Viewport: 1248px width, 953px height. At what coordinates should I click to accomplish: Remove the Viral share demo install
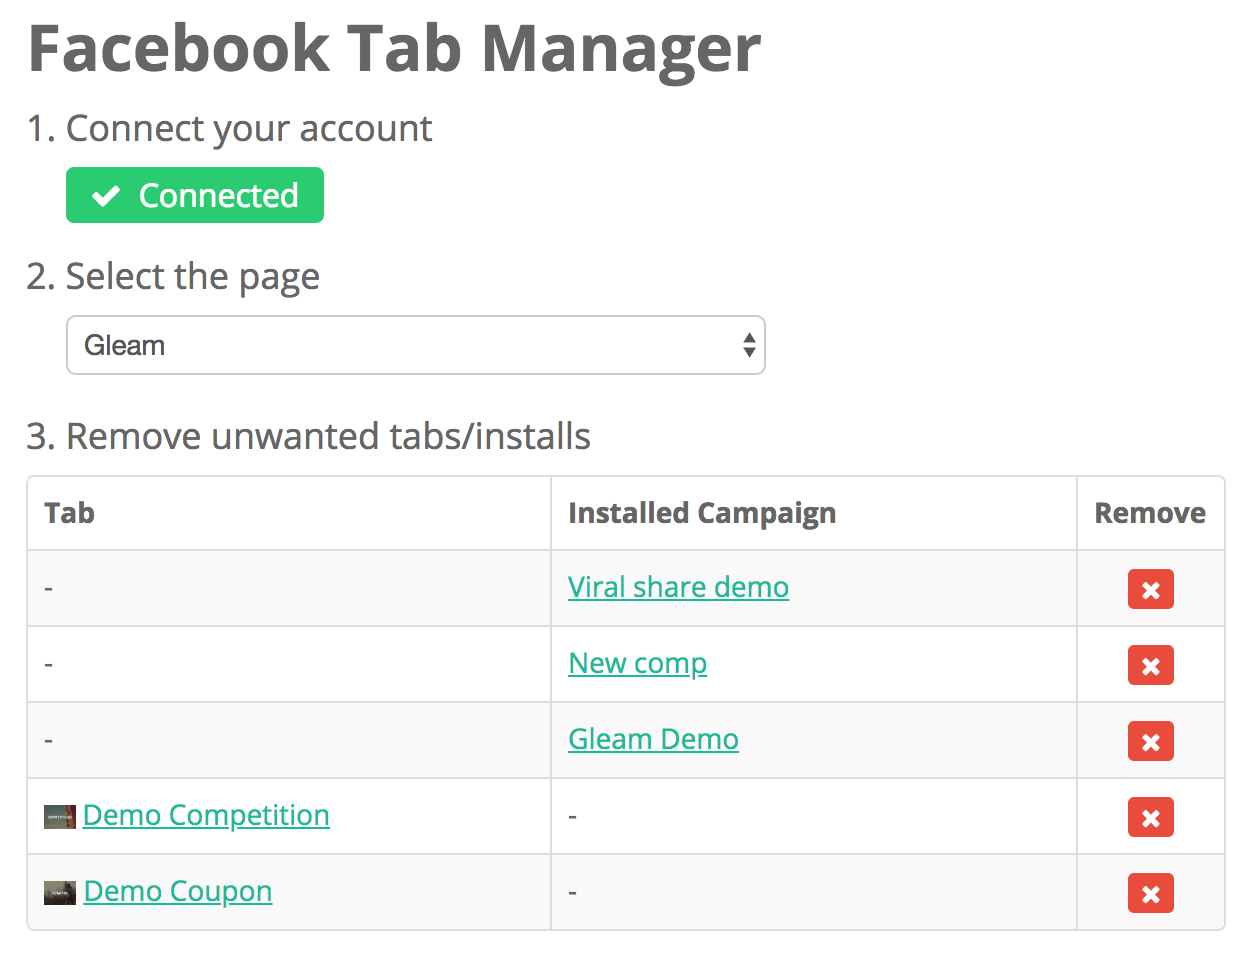(1150, 589)
